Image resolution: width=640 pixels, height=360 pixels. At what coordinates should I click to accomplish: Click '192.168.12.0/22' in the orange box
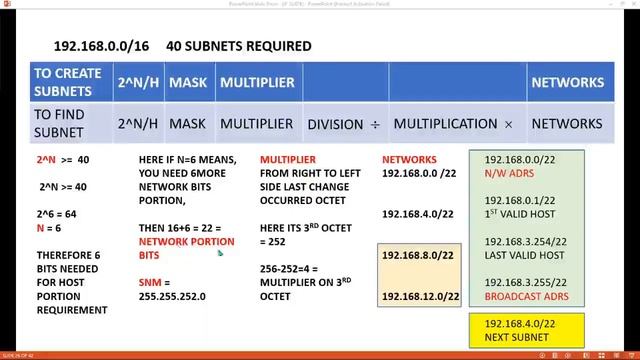tap(420, 297)
